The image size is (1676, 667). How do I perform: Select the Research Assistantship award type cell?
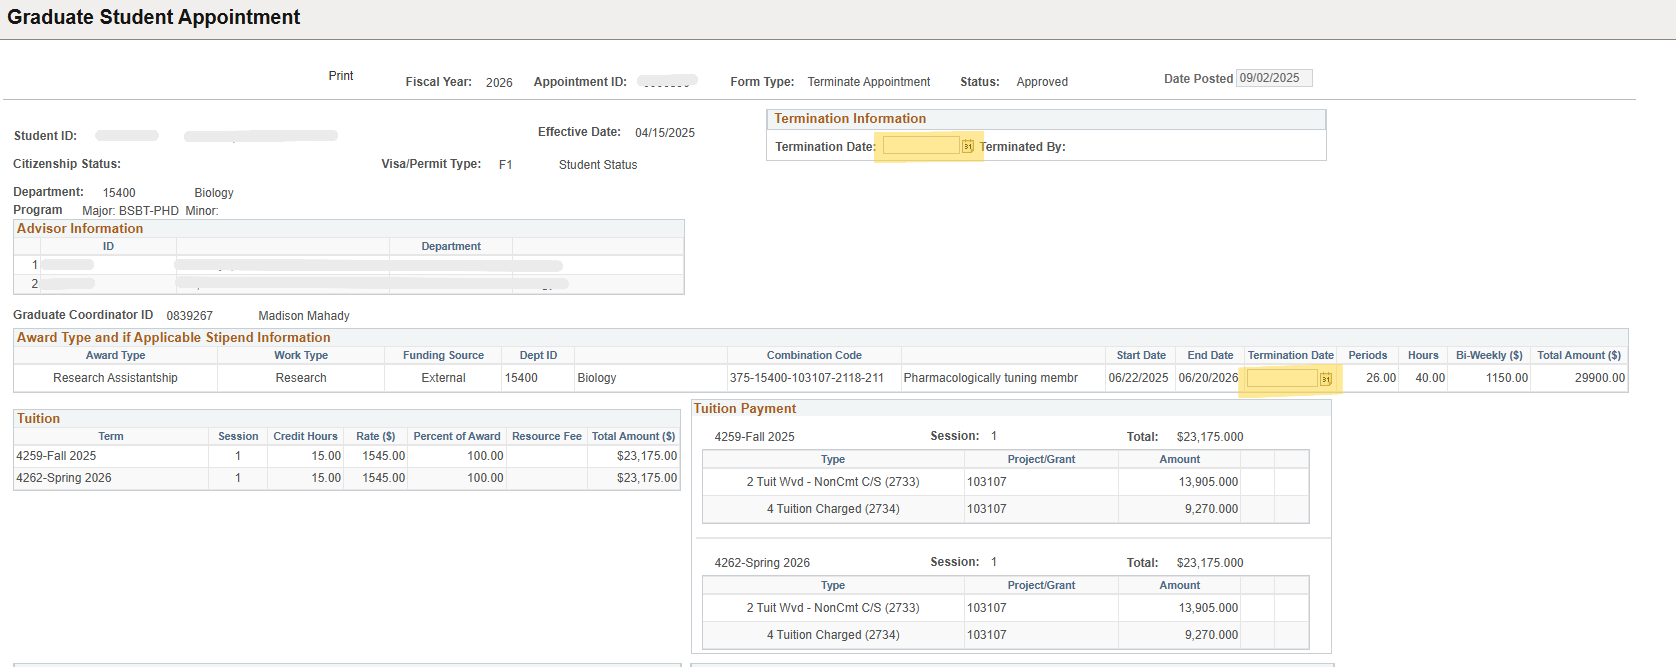coord(115,378)
